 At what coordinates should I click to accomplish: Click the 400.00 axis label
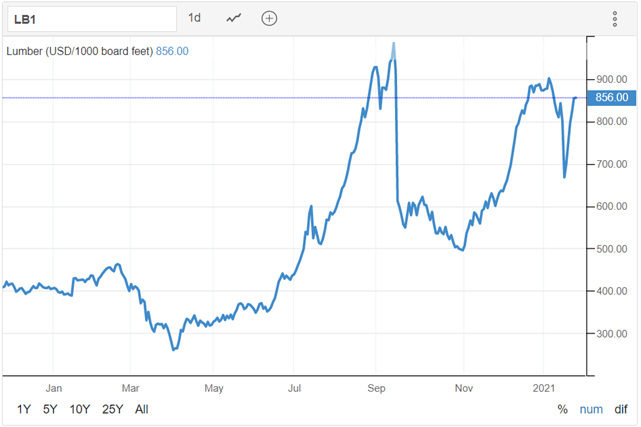(612, 291)
